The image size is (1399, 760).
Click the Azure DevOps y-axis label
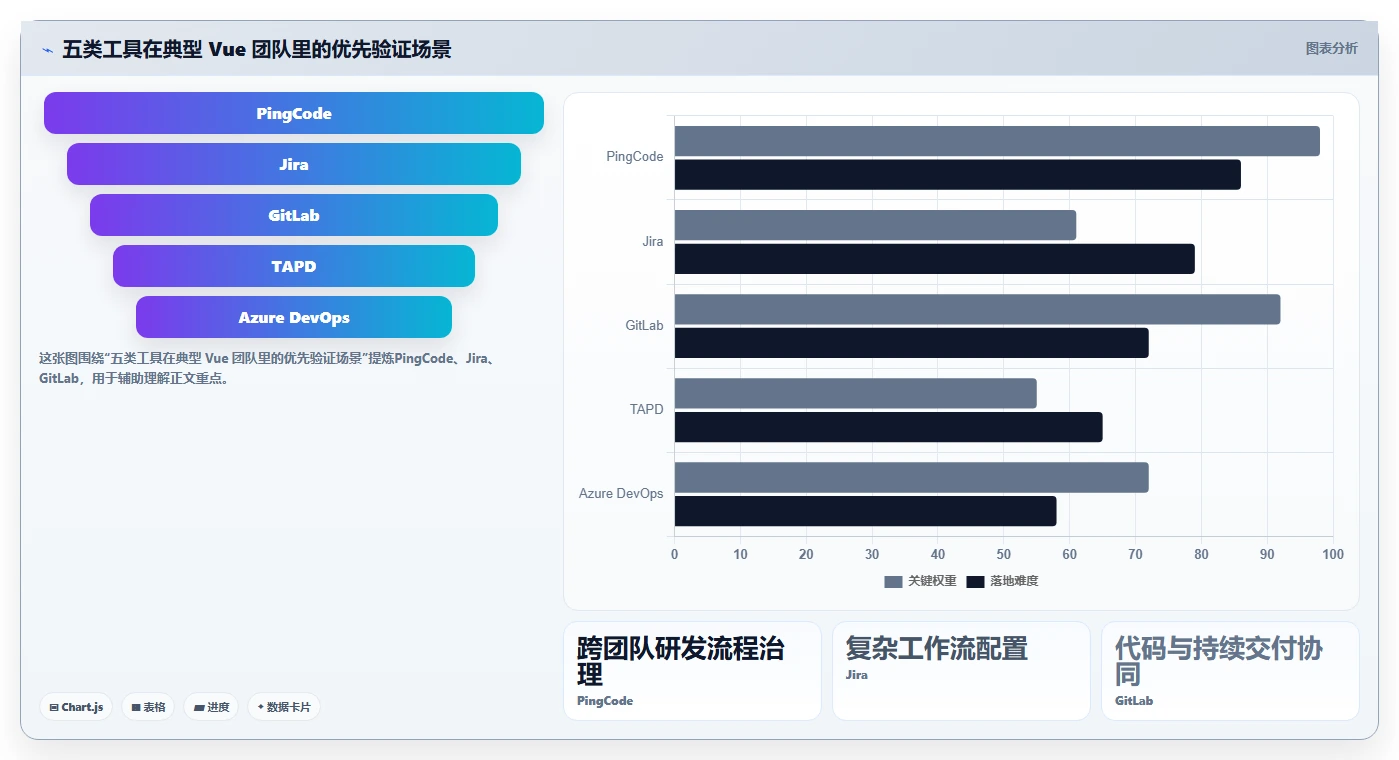click(x=621, y=493)
